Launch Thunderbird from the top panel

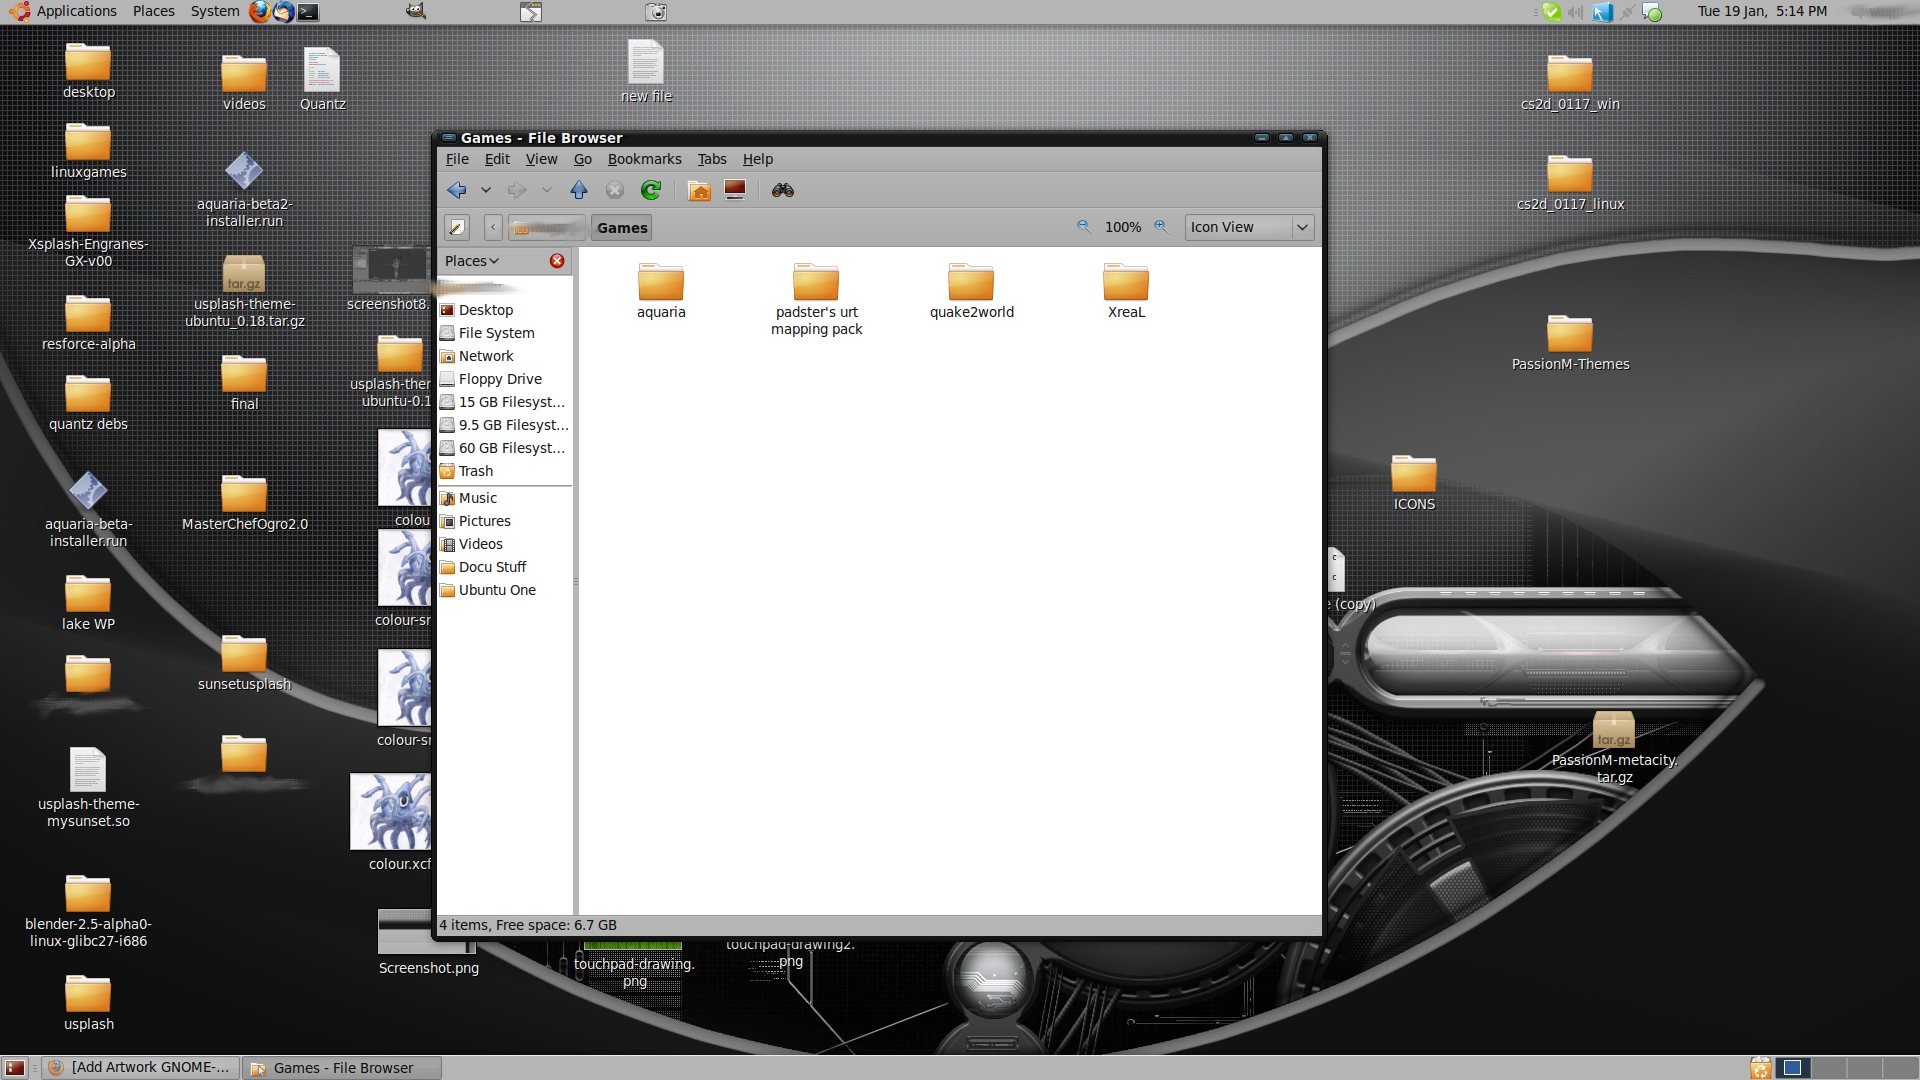click(284, 11)
